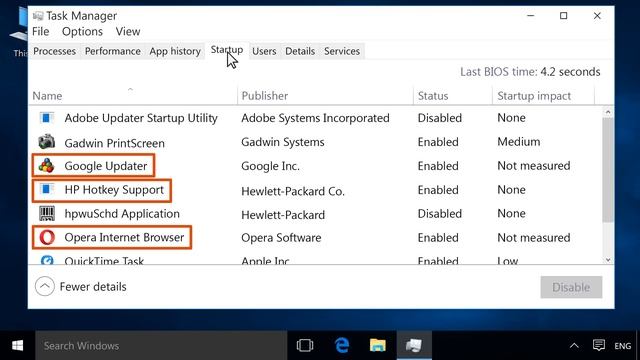Click the HP Hotkey Support icon
This screenshot has height=360, width=640.
pos(47,189)
